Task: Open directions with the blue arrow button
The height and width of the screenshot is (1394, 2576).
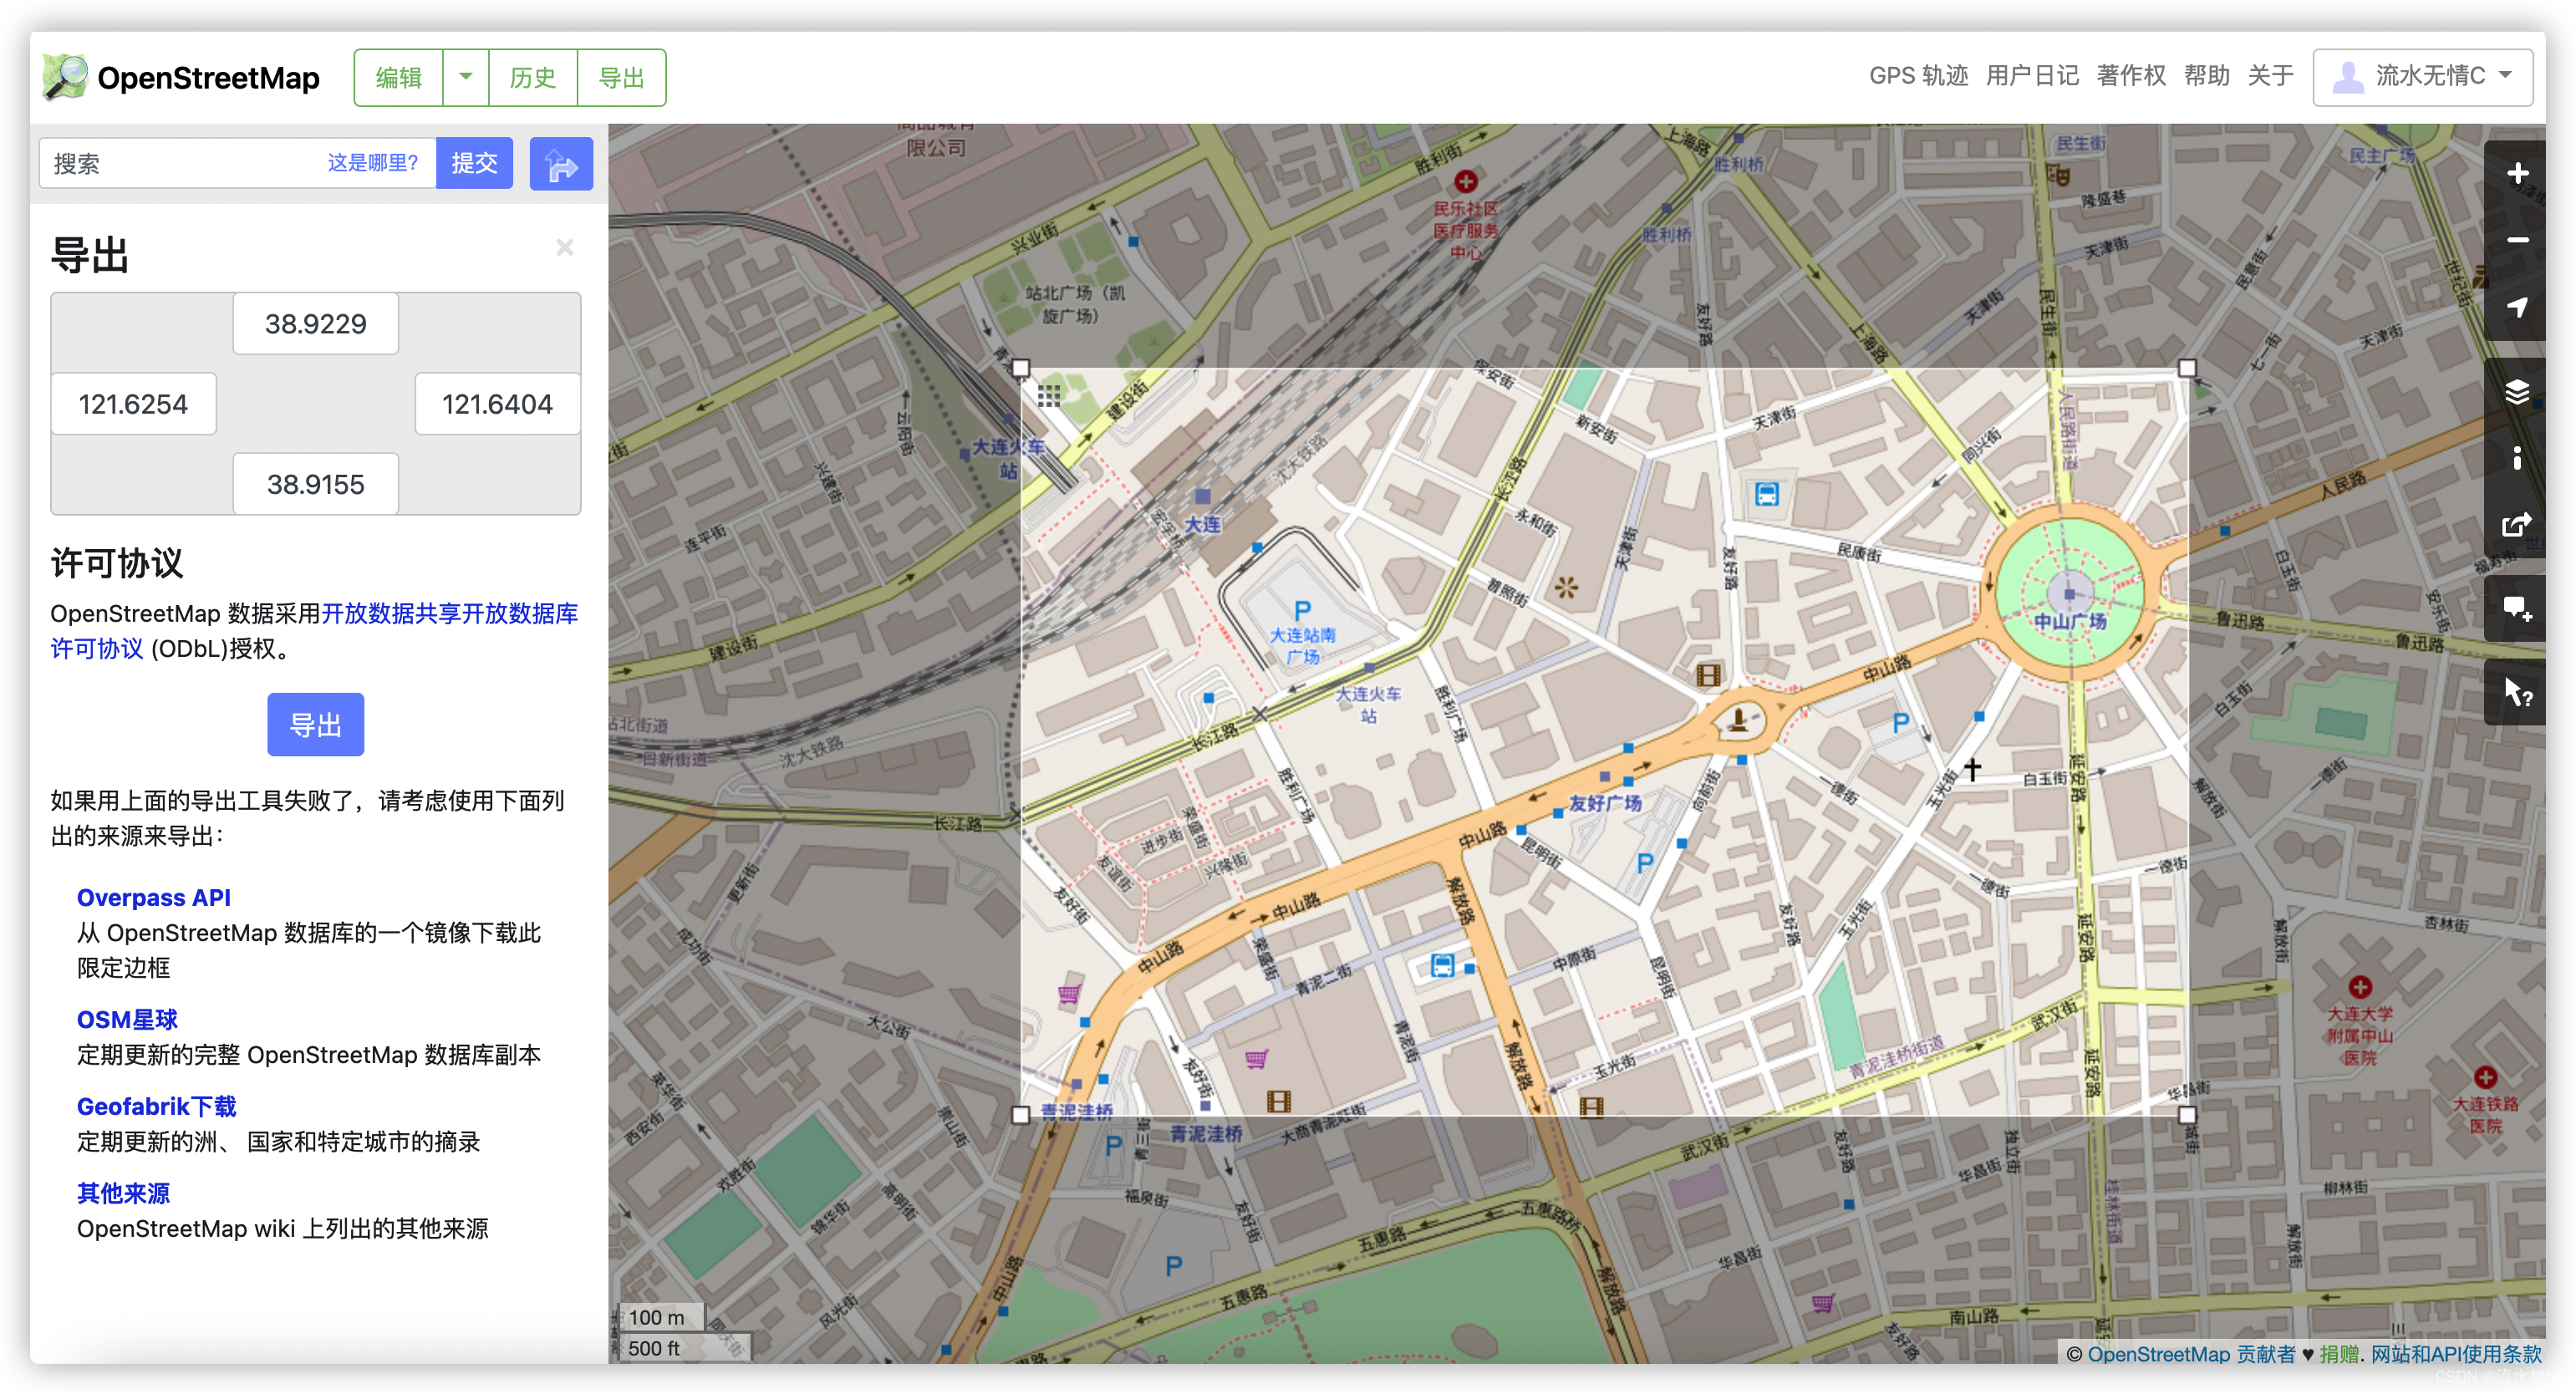Action: tap(561, 164)
